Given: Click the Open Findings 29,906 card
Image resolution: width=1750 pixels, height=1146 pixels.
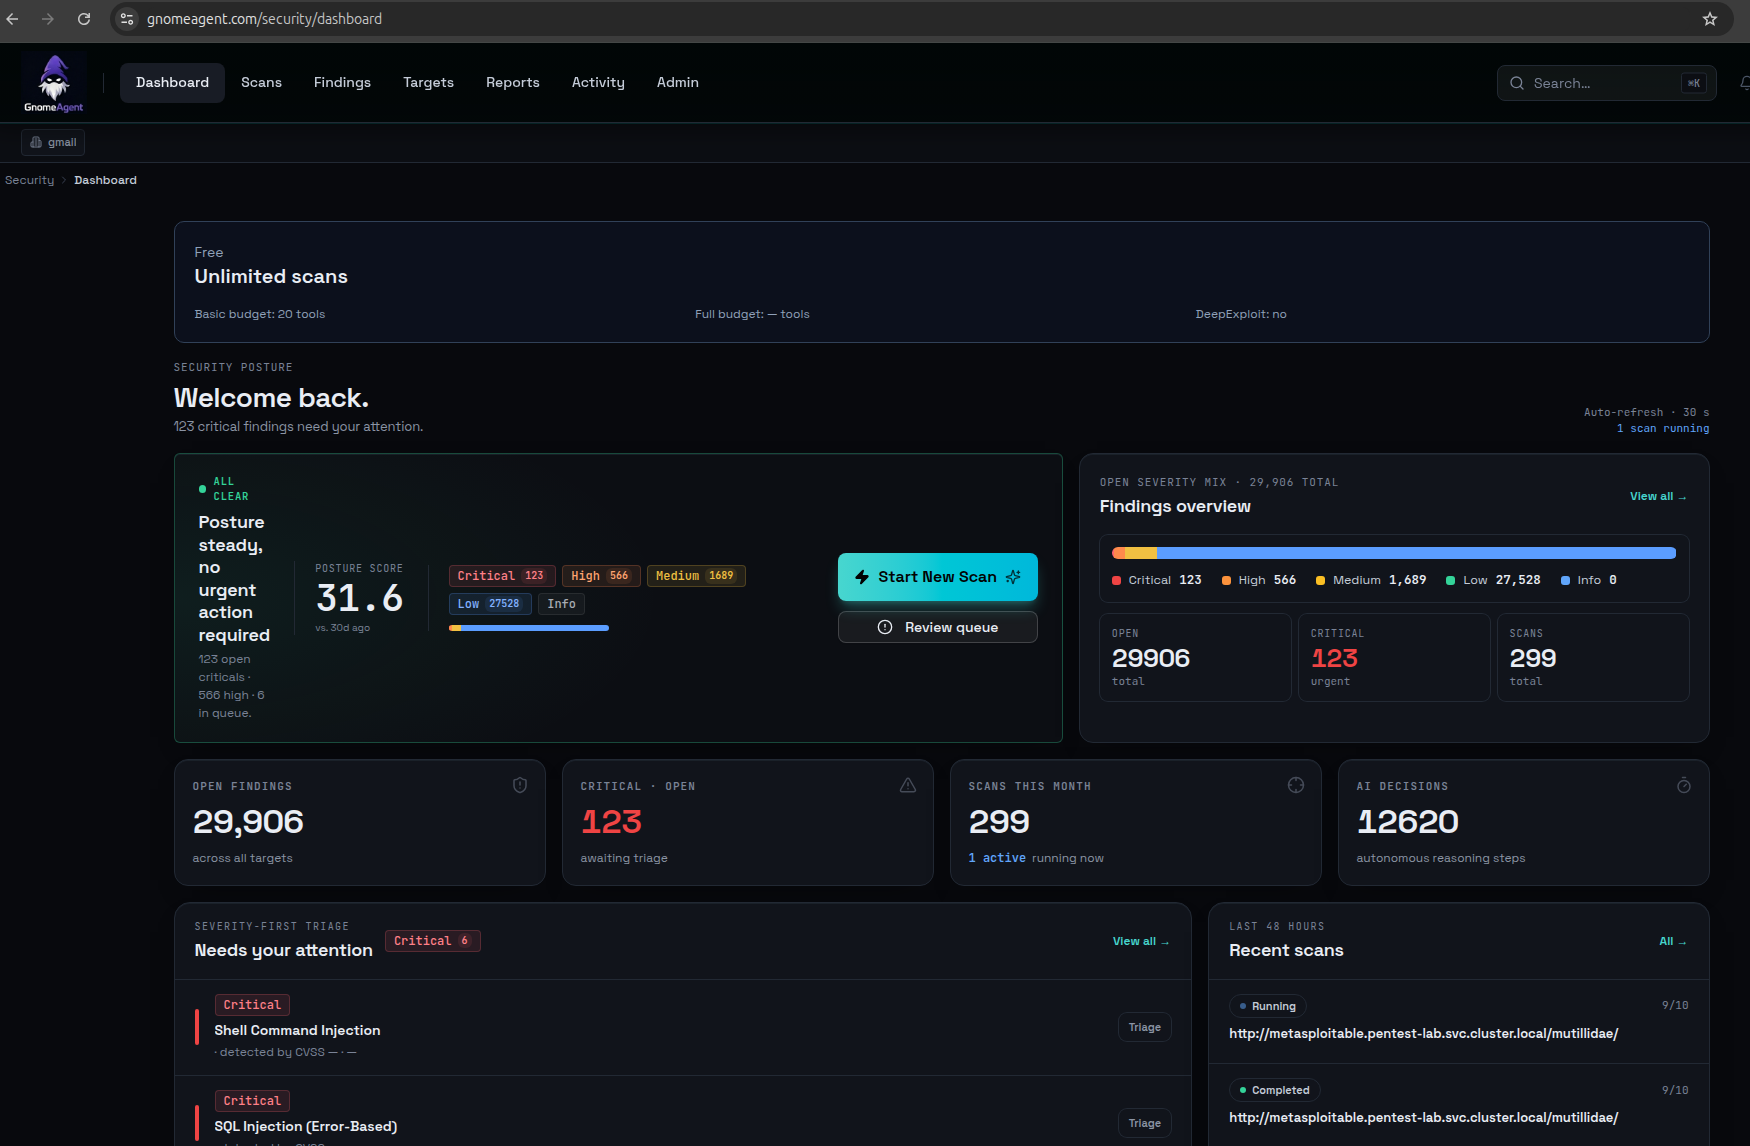Looking at the screenshot, I should coord(360,823).
